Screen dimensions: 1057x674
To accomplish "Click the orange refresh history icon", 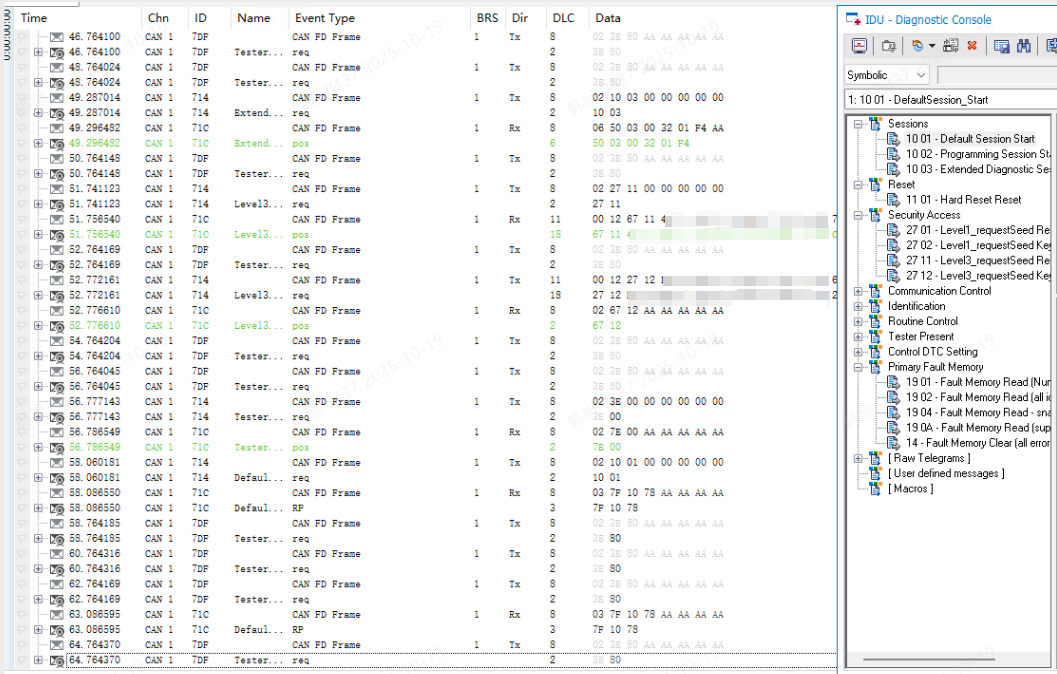I will pyautogui.click(x=916, y=46).
